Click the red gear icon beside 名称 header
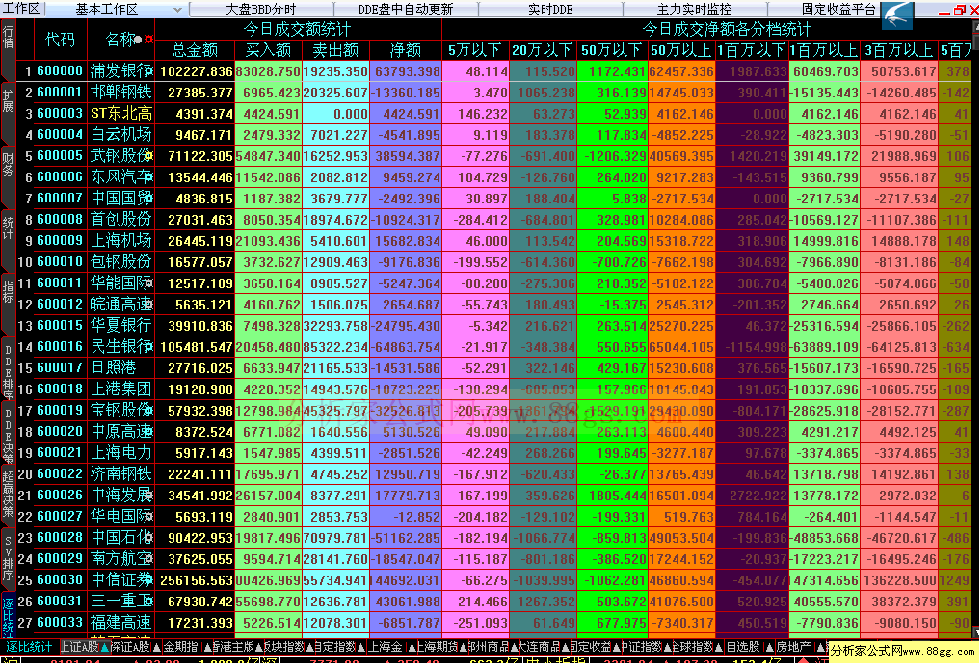The width and height of the screenshot is (979, 663). coord(149,39)
